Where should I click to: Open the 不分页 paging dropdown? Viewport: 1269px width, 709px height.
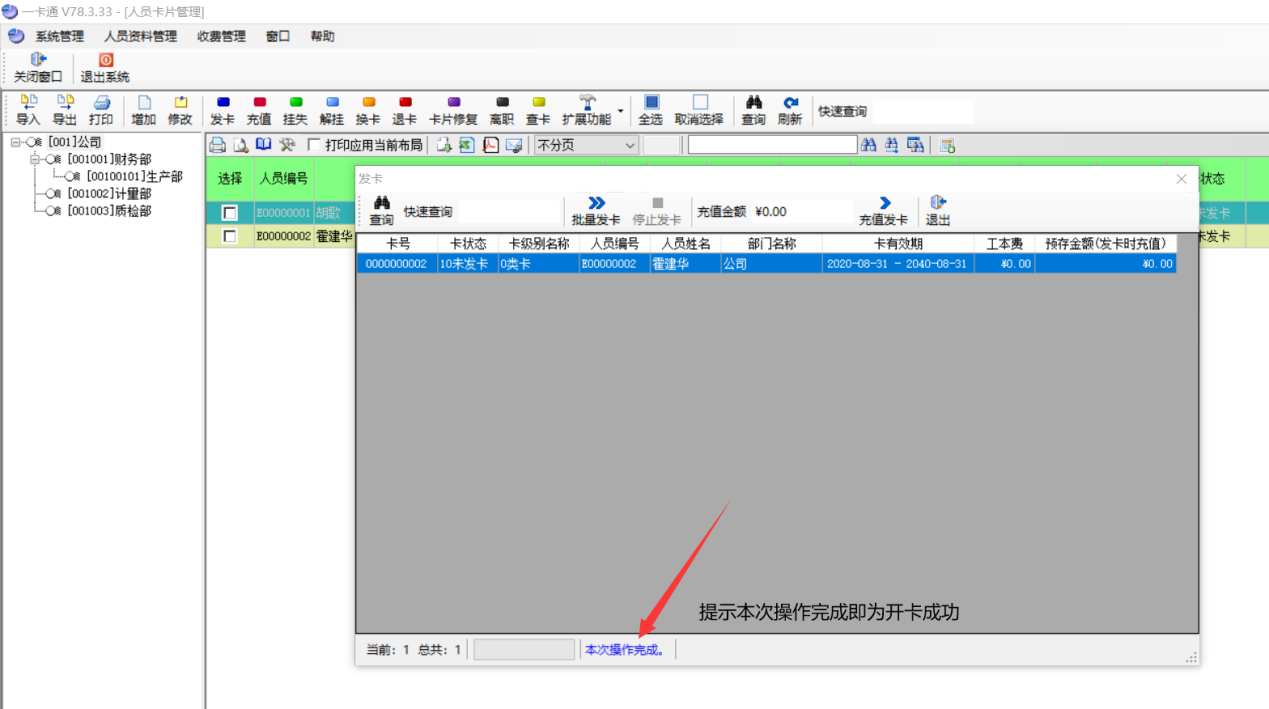pyautogui.click(x=629, y=145)
